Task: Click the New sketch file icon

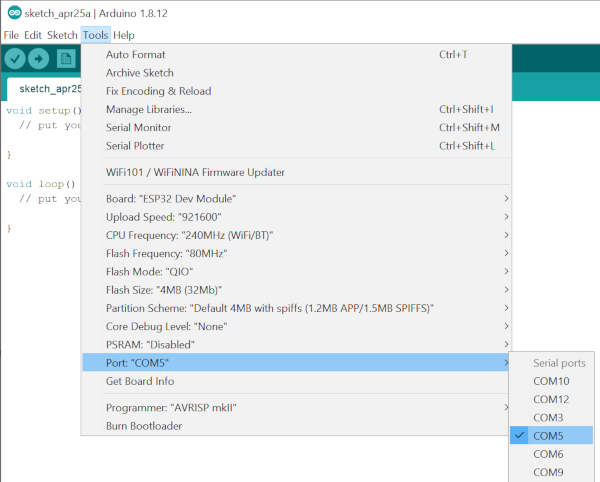Action: point(65,59)
